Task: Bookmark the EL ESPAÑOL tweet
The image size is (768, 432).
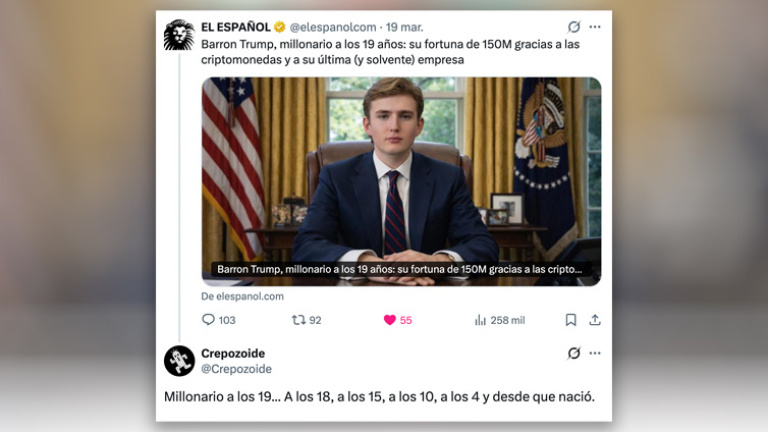Action: [571, 320]
